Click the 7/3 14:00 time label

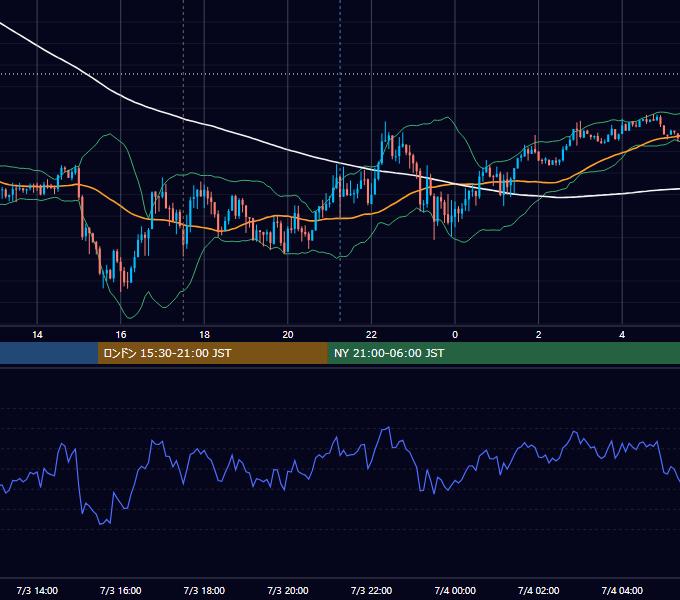click(37, 590)
